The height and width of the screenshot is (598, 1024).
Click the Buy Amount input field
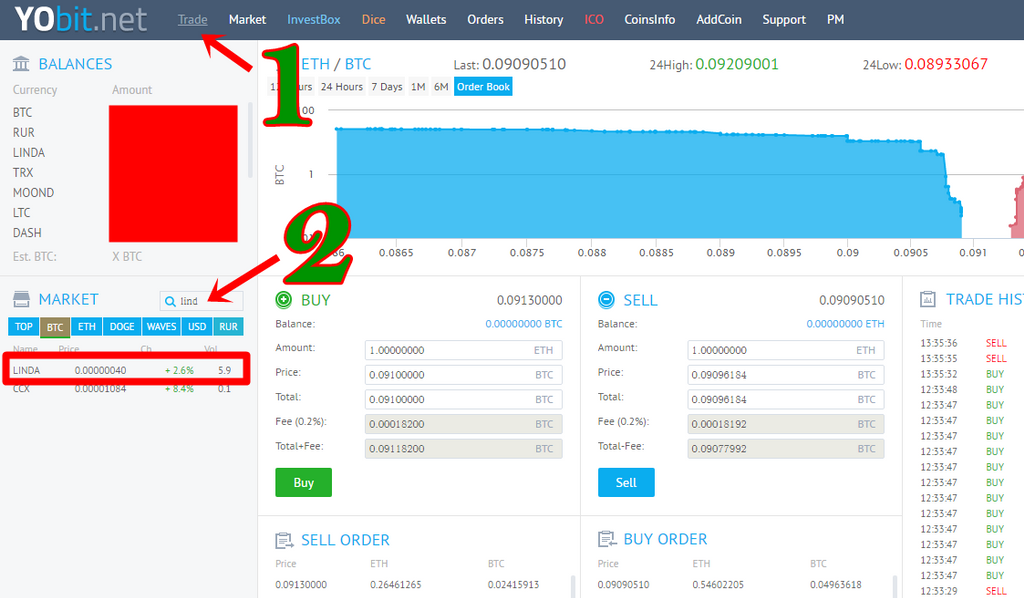(x=464, y=350)
